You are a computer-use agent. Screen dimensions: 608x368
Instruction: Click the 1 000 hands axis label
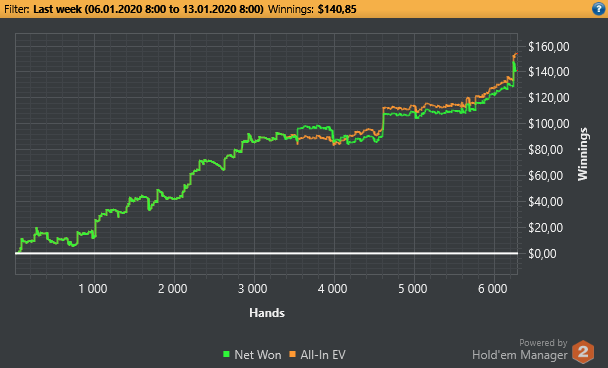click(x=93, y=289)
